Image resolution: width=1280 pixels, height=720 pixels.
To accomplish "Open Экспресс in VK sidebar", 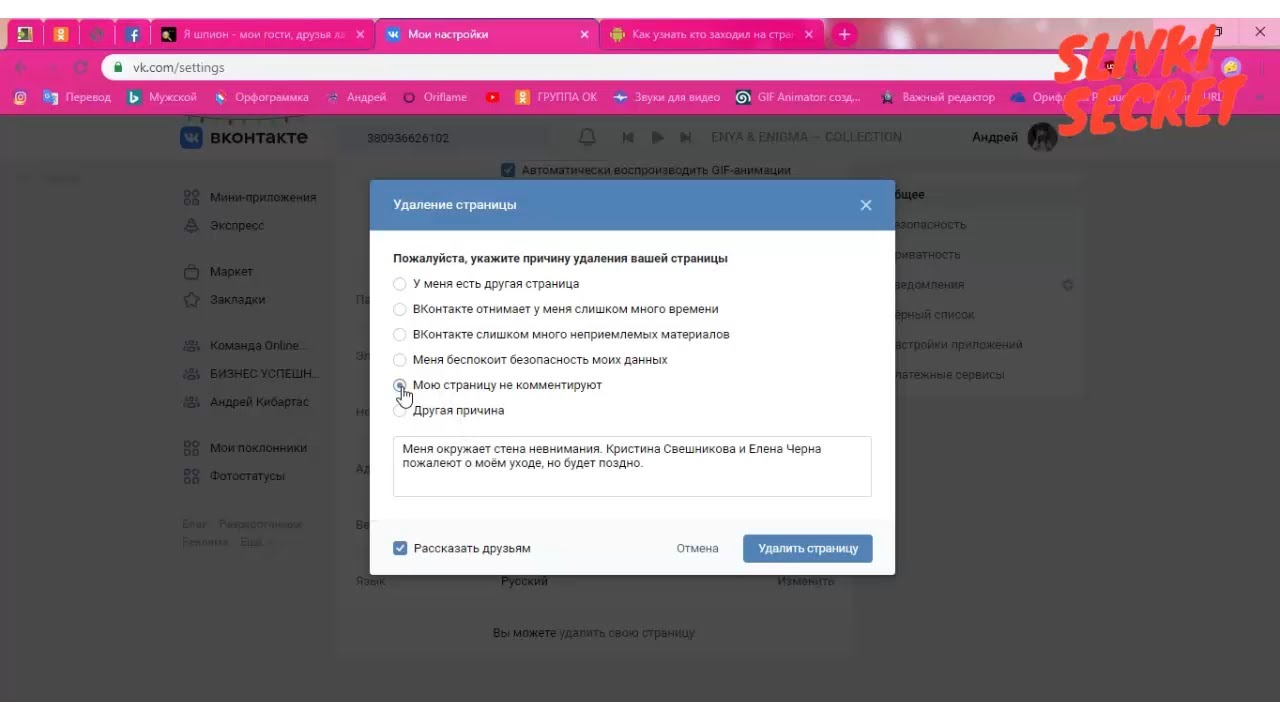I will [224, 225].
